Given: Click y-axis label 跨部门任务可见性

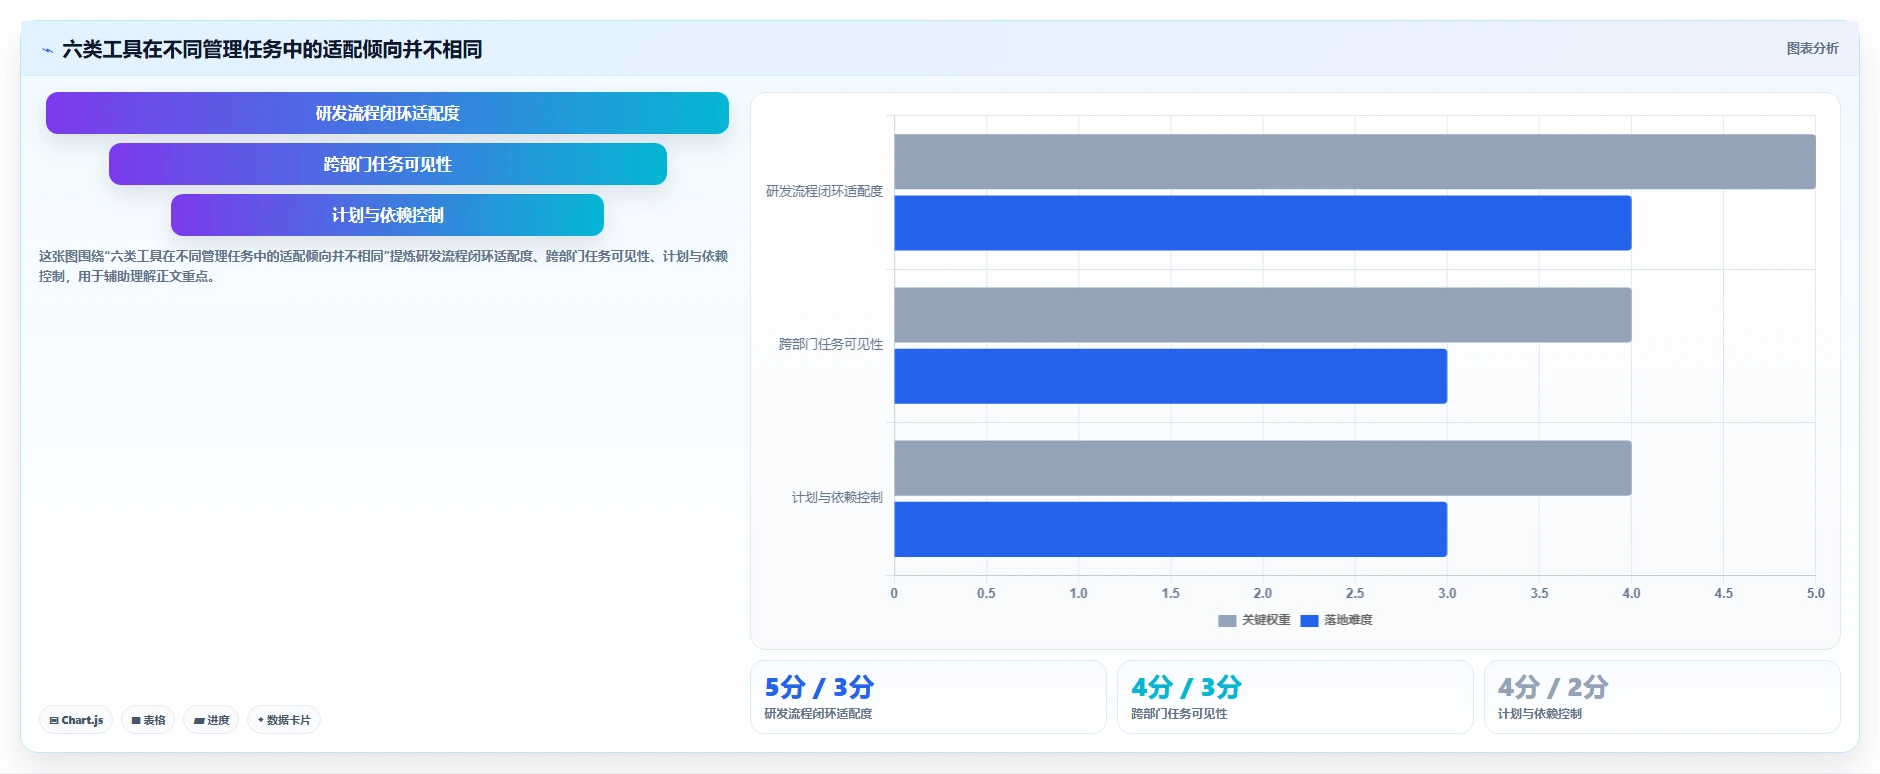Looking at the screenshot, I should pos(831,344).
